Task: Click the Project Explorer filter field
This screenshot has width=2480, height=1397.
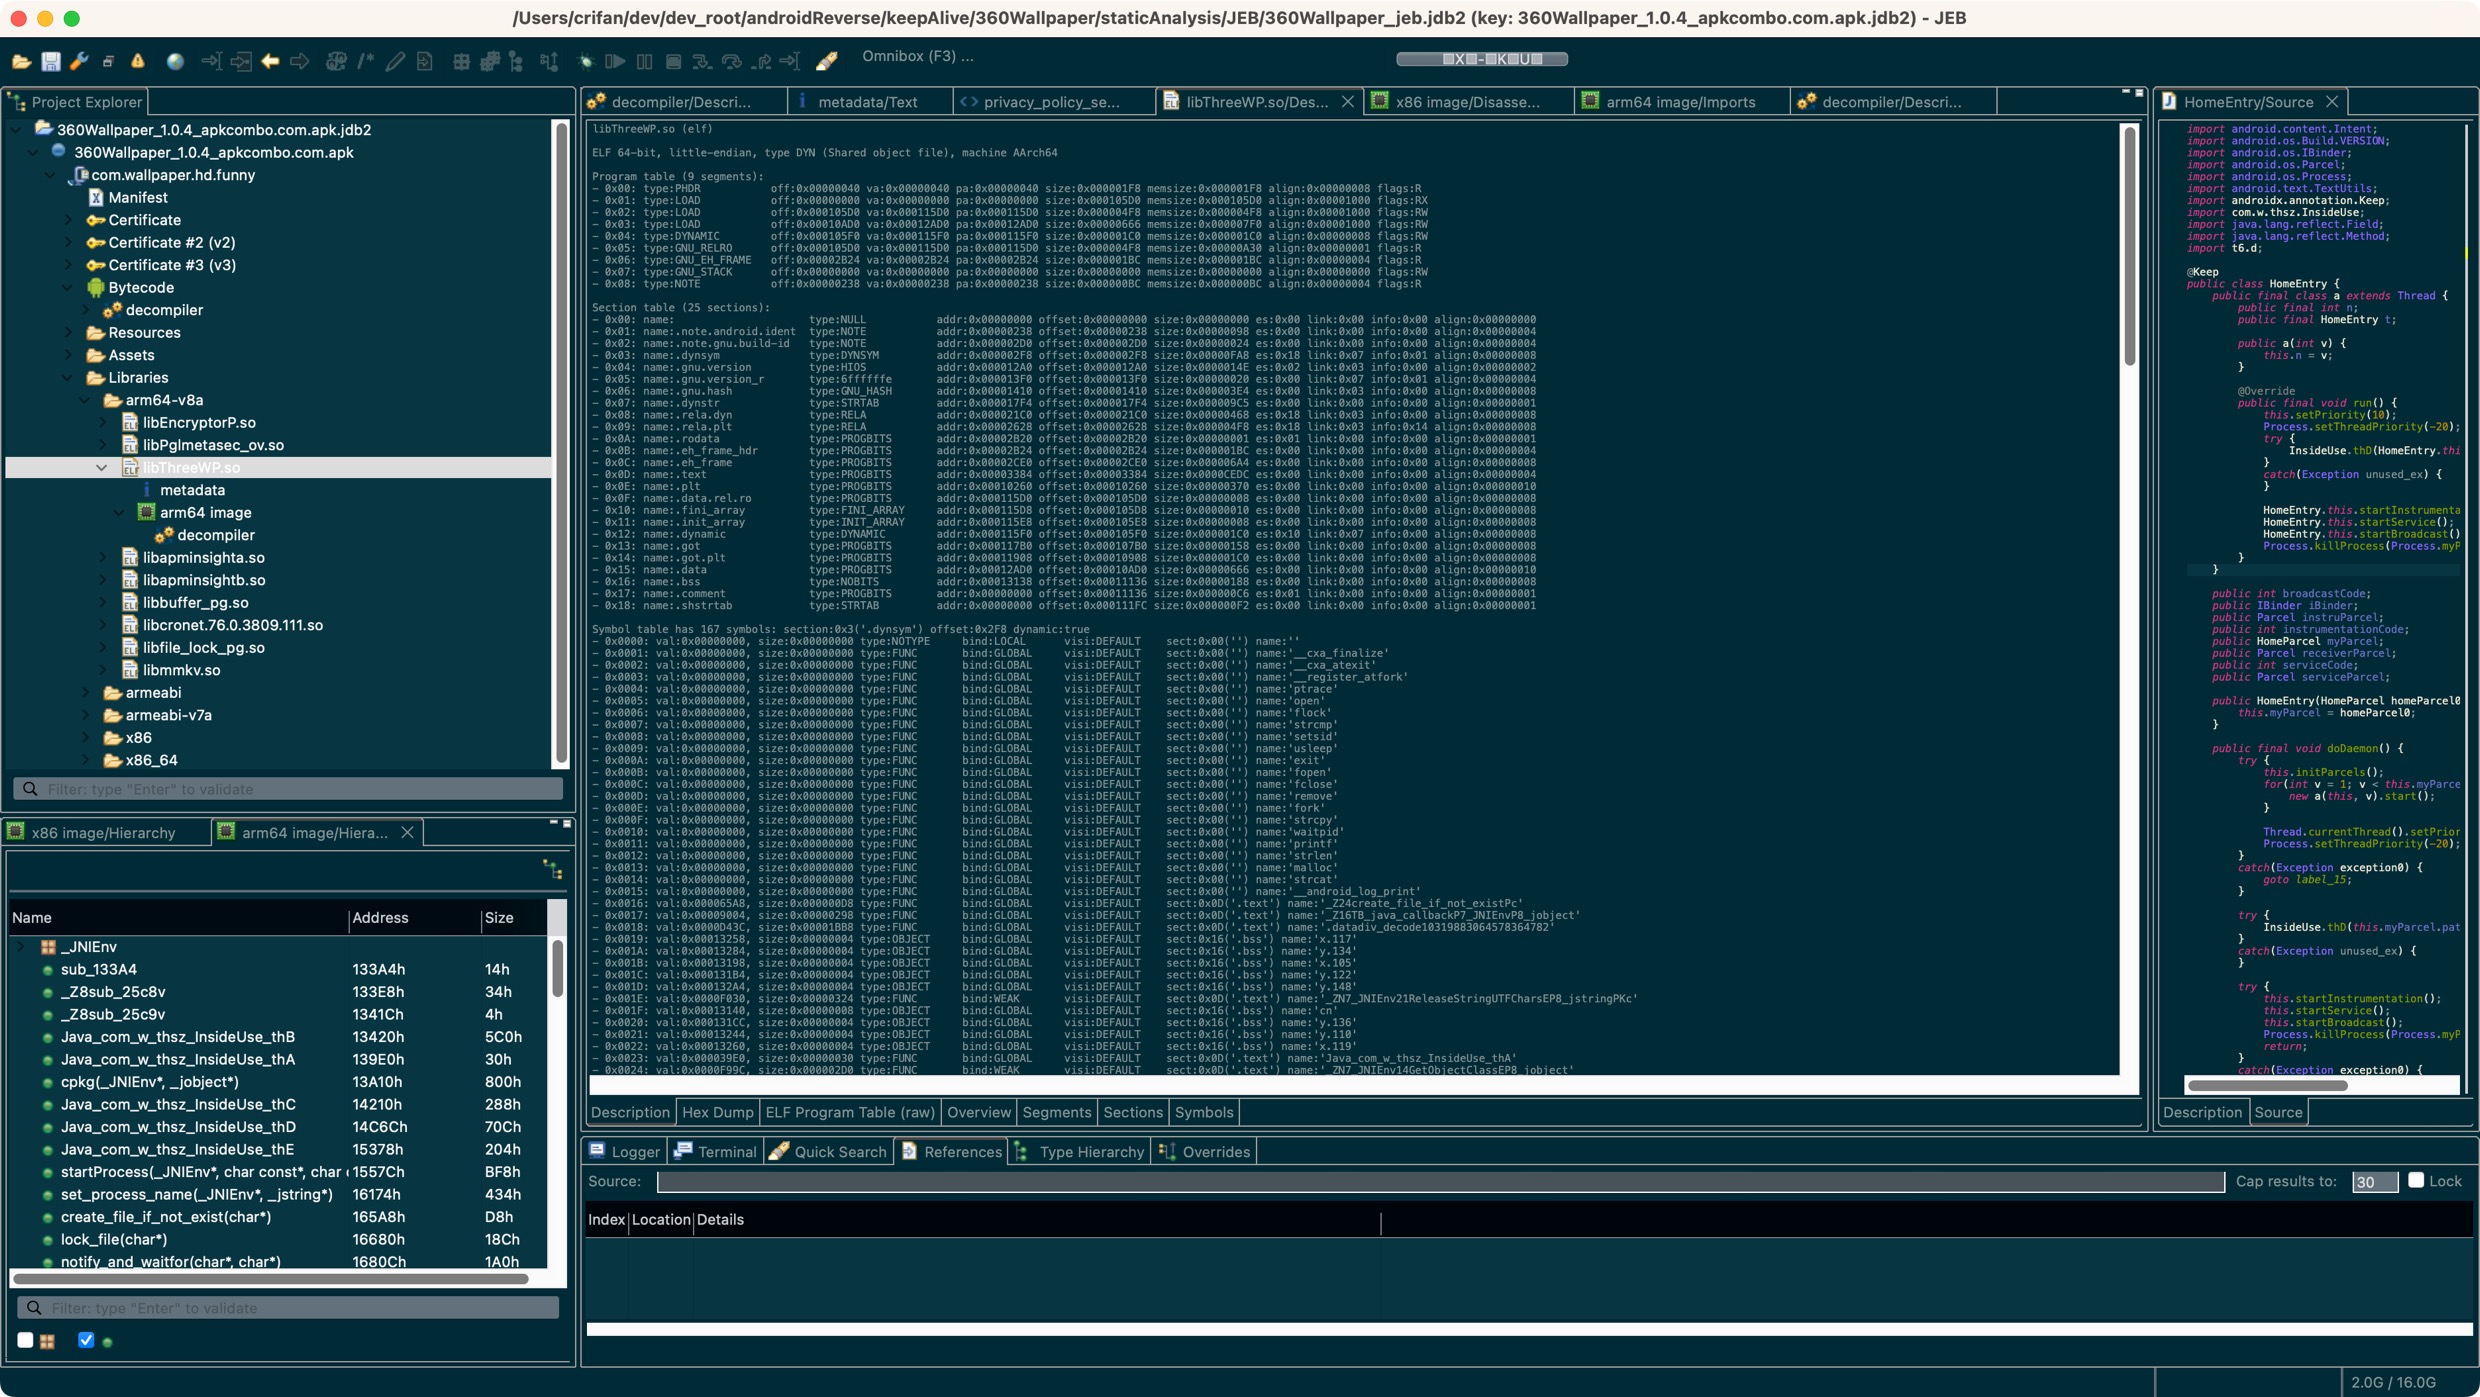Action: [288, 789]
